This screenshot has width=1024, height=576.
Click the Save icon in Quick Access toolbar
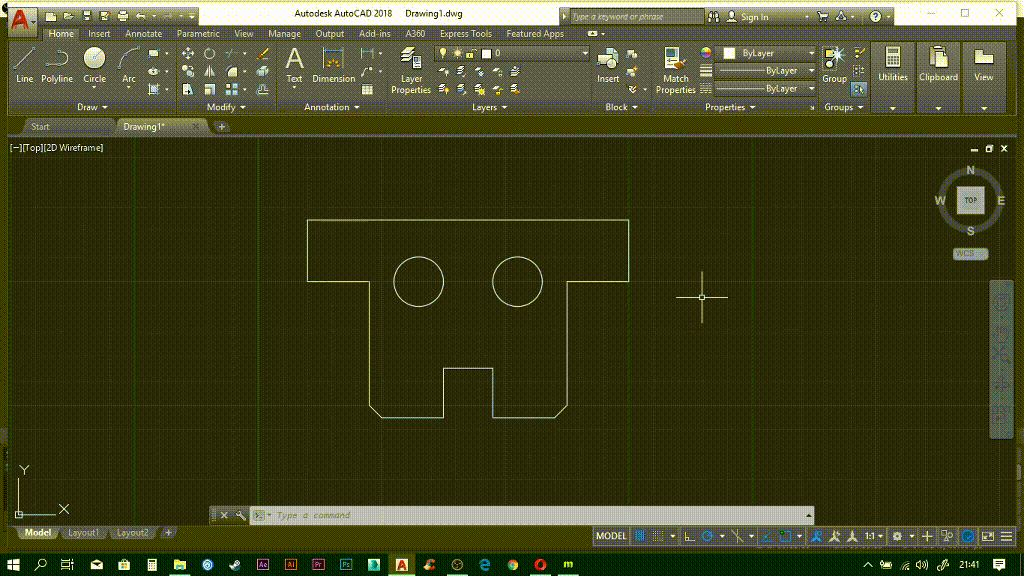click(x=87, y=16)
